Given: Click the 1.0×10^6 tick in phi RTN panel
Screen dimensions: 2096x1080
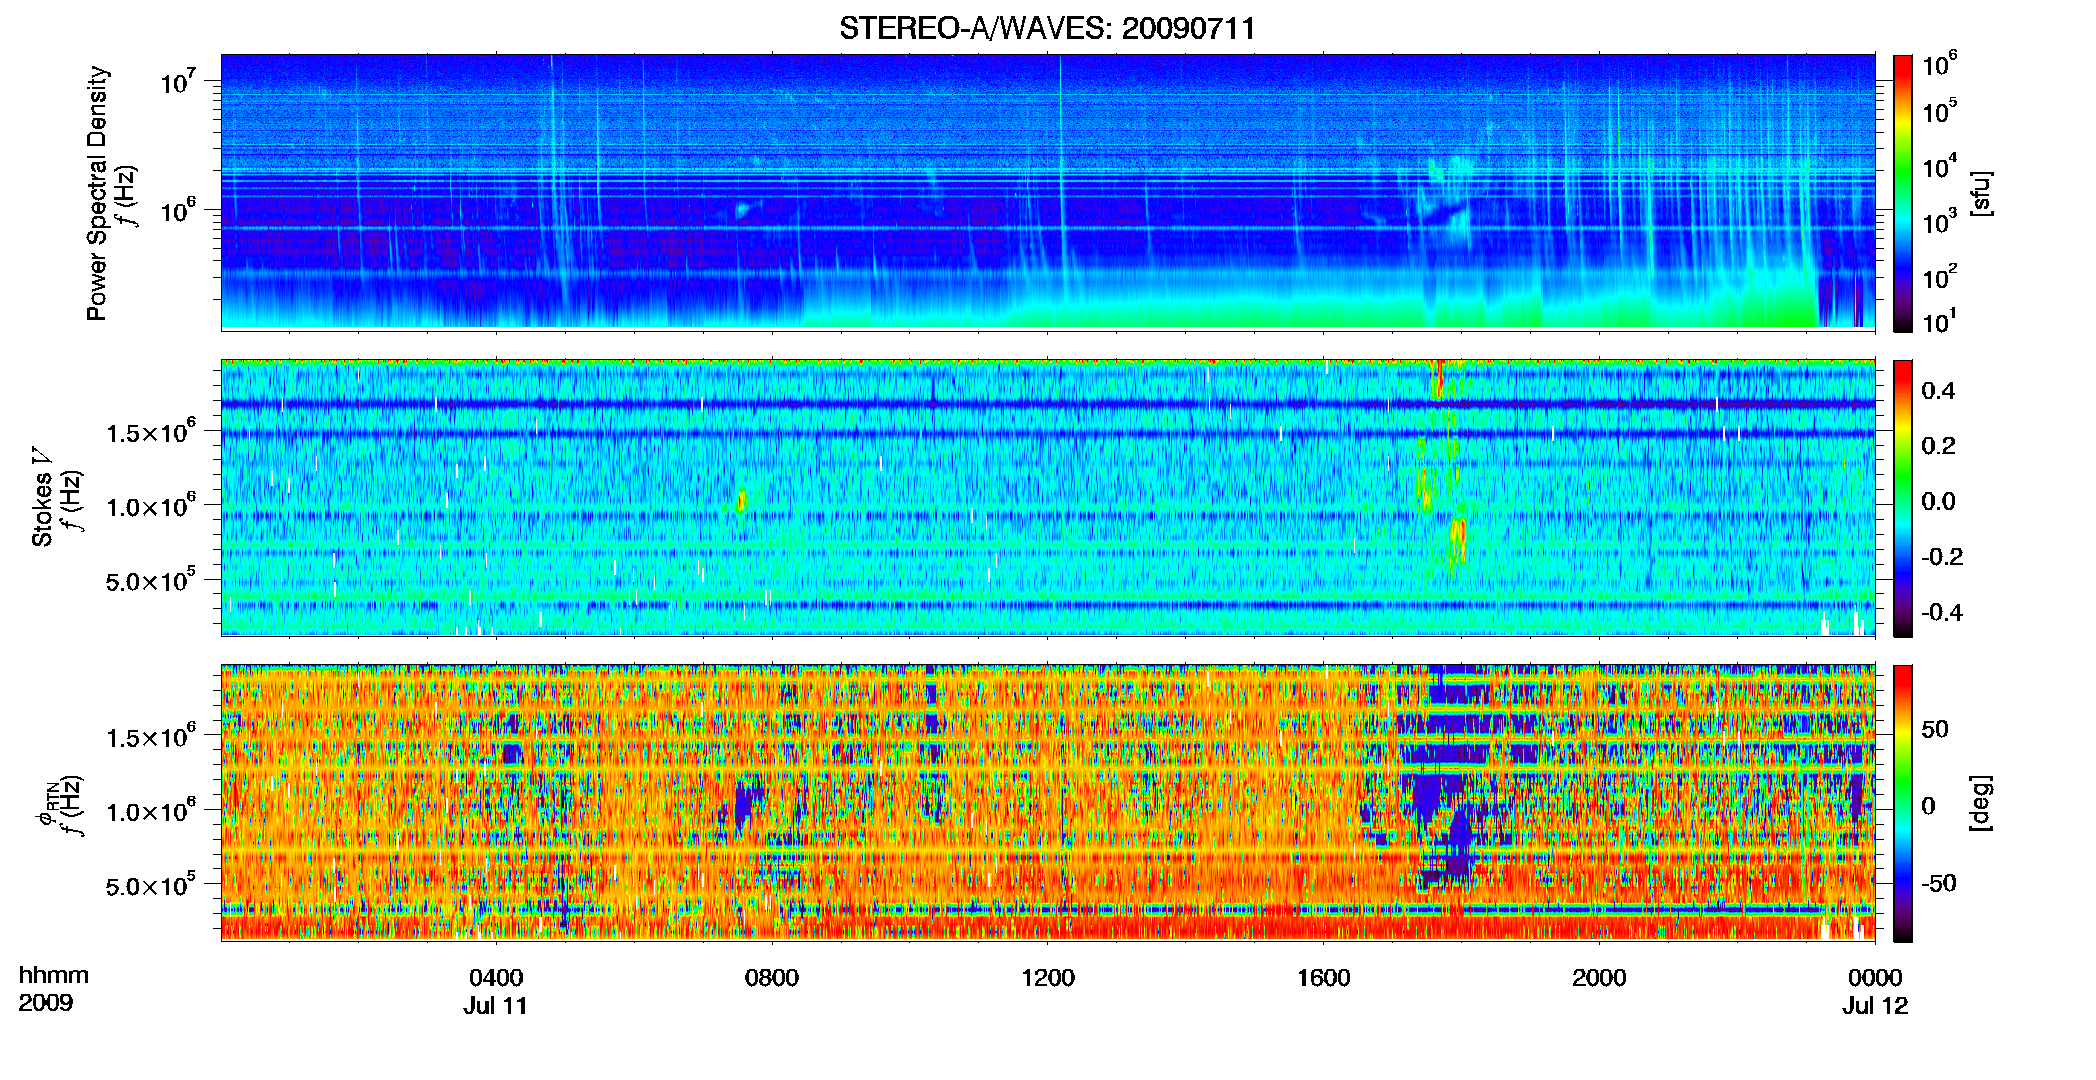Looking at the screenshot, I should point(151,811).
